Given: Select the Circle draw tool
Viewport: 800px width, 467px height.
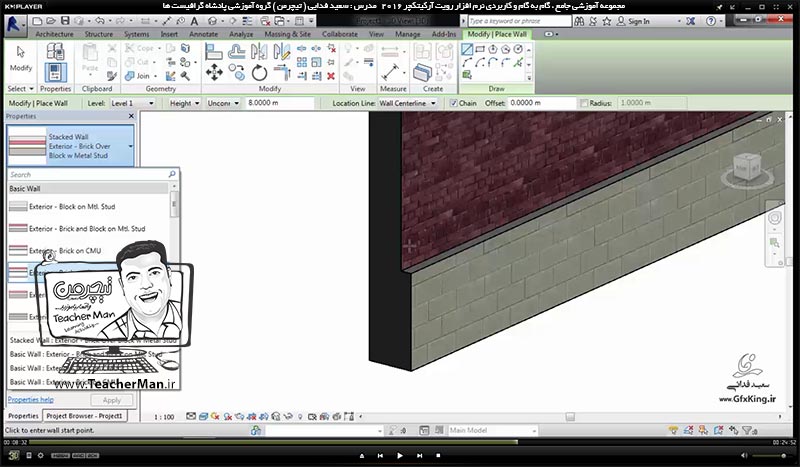Looking at the screenshot, I should pyautogui.click(x=518, y=49).
